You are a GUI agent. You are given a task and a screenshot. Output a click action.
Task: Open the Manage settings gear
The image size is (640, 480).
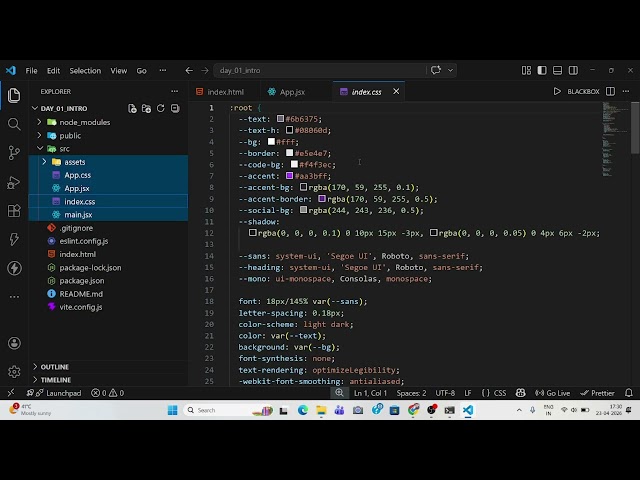click(x=14, y=372)
